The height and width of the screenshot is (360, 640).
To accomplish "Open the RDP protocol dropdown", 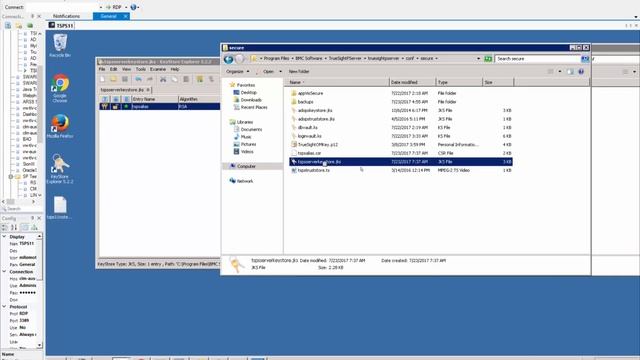I will tap(126, 7).
